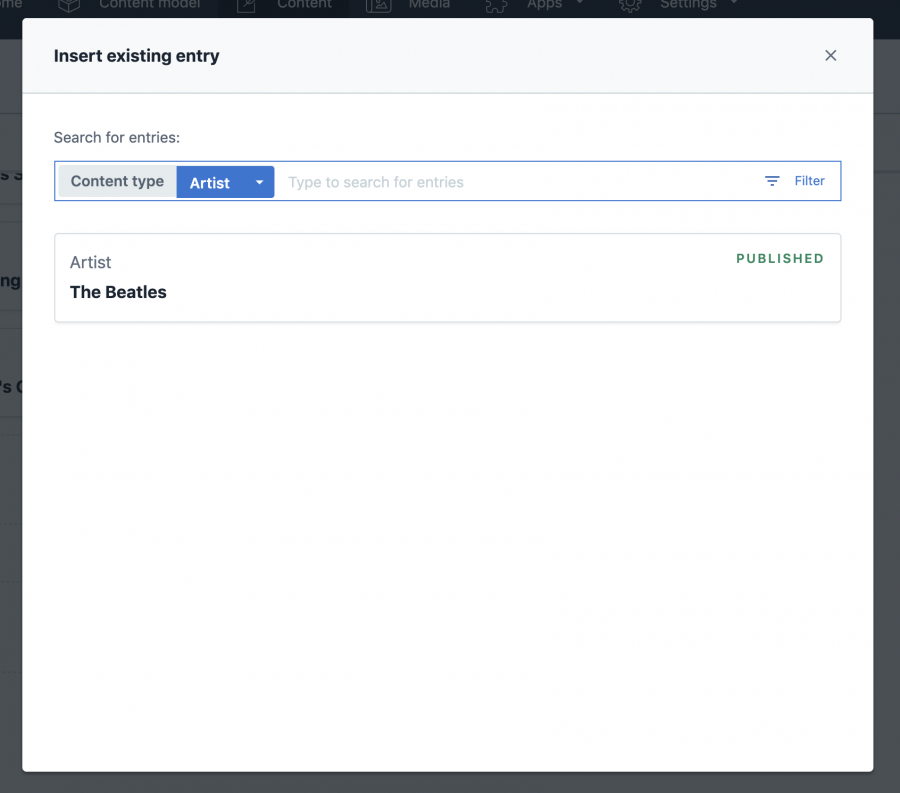Screen dimensions: 900x793
Task: Close the Insert existing entry dialog
Action: (x=830, y=56)
